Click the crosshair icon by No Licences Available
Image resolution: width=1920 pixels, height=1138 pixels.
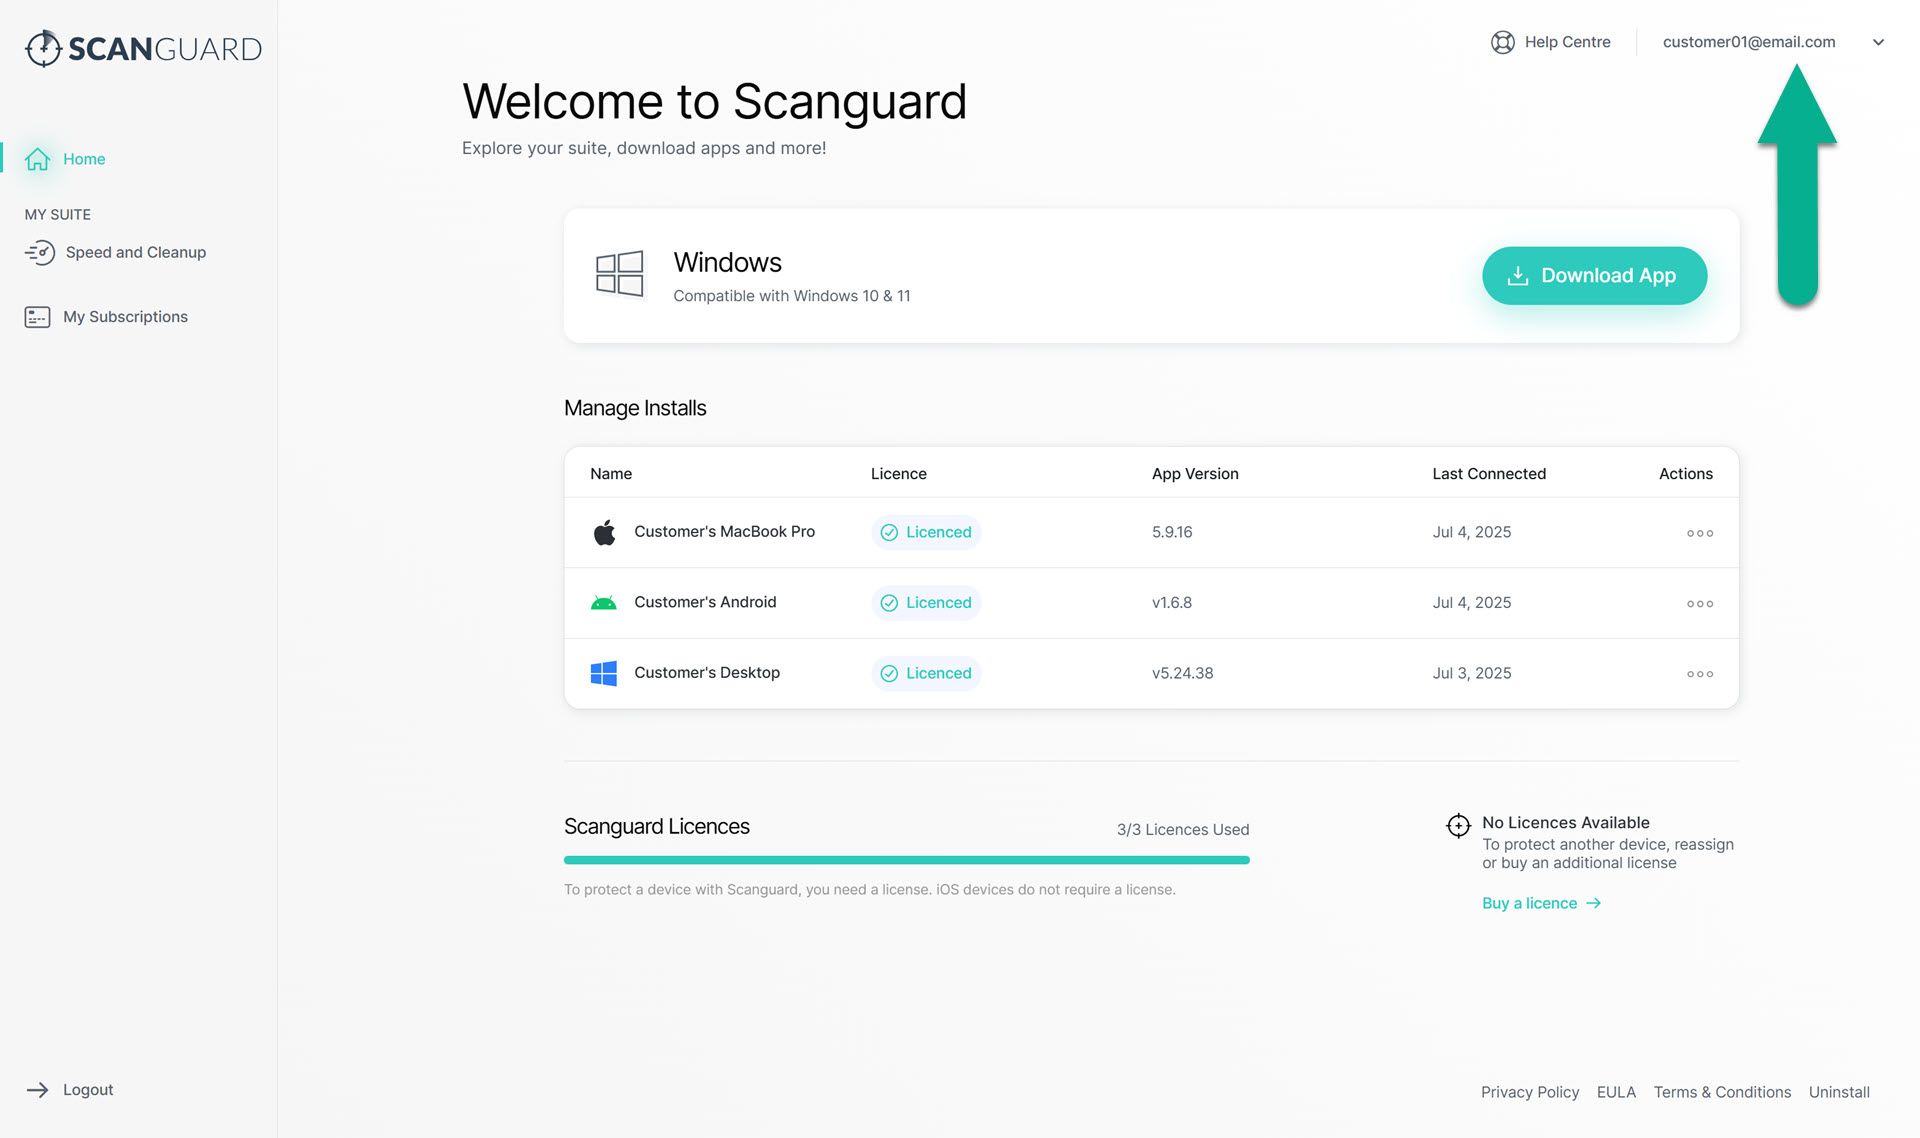(1458, 825)
